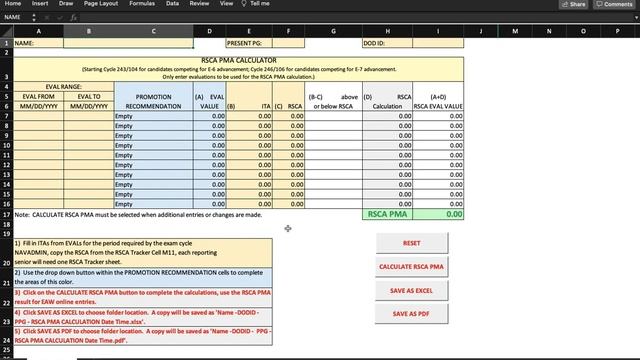This screenshot has height=360, width=640.
Task: Select column A header
Action: 39,31
